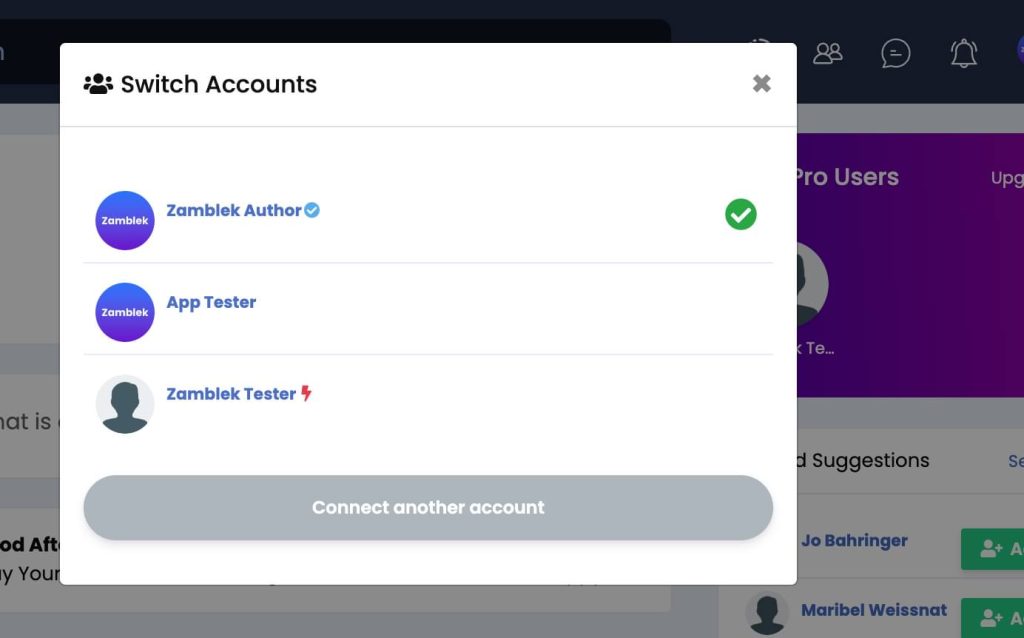Open Maribel Weissnat's profile
This screenshot has height=638, width=1024.
(x=874, y=610)
